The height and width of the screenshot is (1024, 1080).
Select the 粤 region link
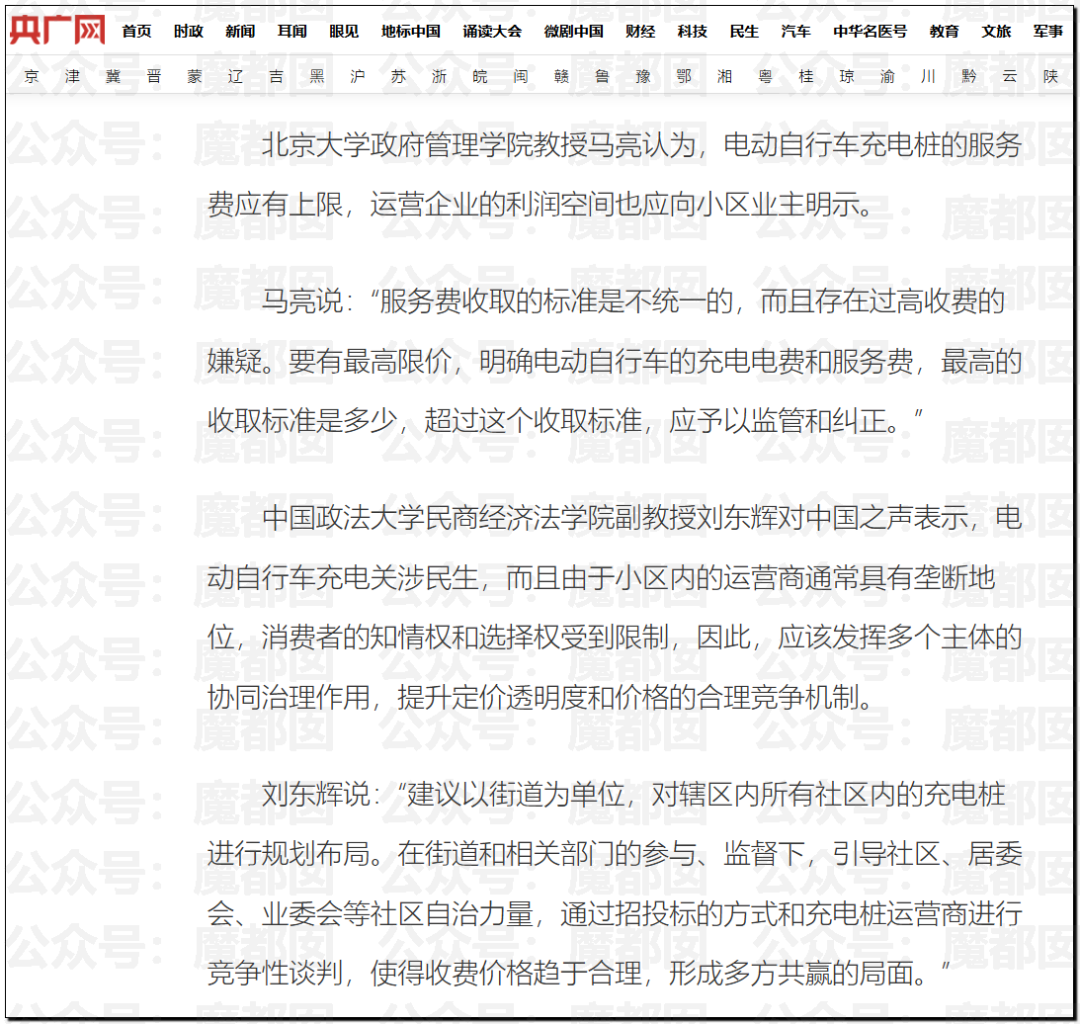(765, 76)
